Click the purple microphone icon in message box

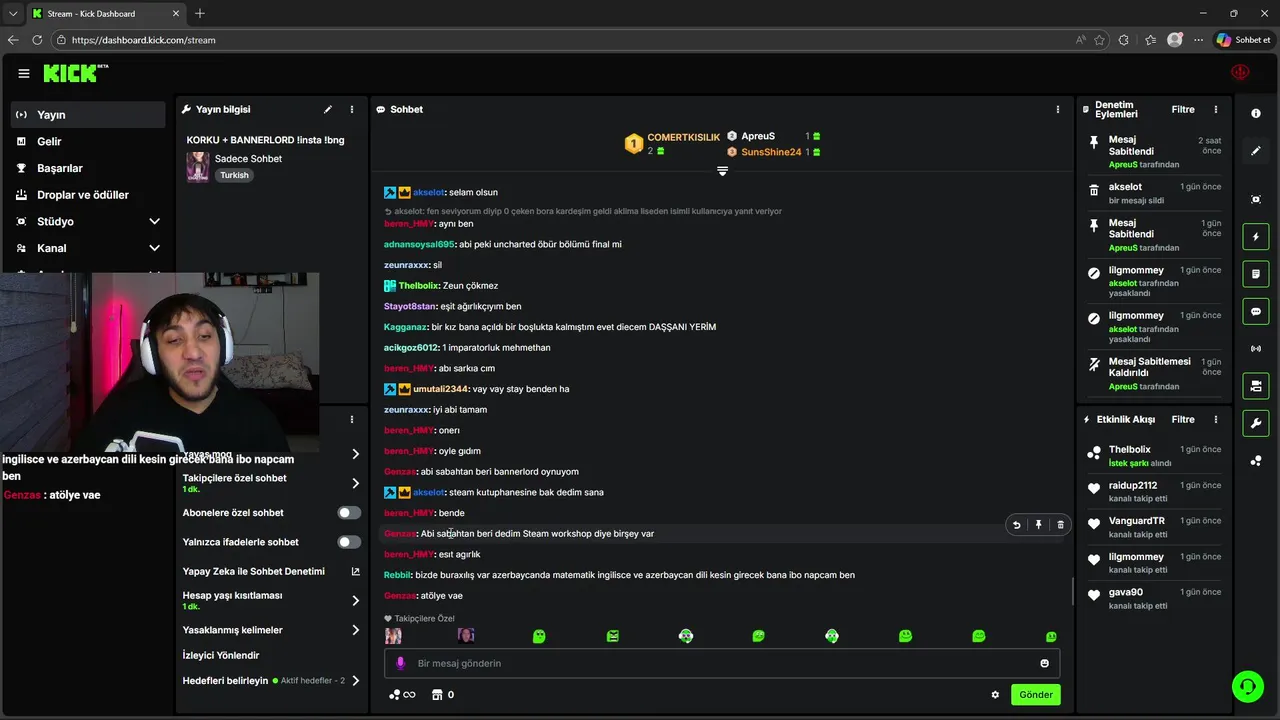click(x=400, y=663)
